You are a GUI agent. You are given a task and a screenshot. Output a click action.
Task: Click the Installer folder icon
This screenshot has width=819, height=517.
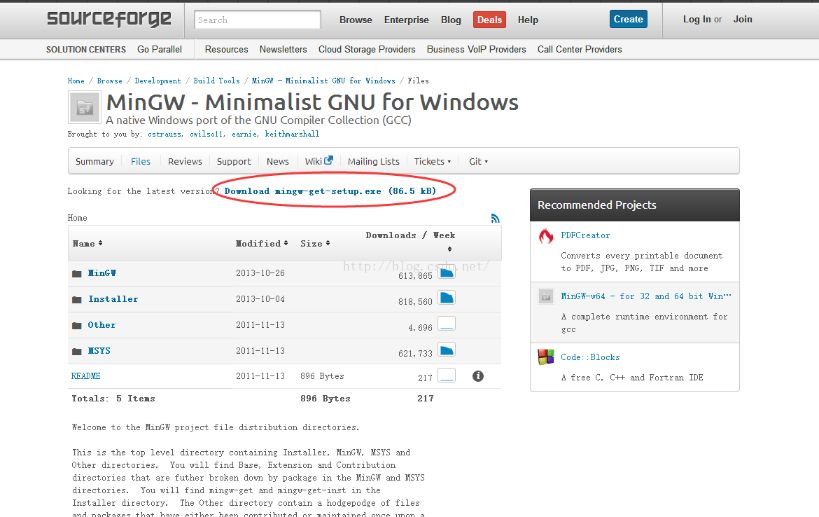coord(77,300)
